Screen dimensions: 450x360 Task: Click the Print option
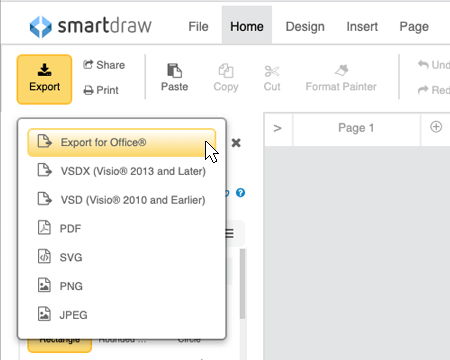(101, 90)
